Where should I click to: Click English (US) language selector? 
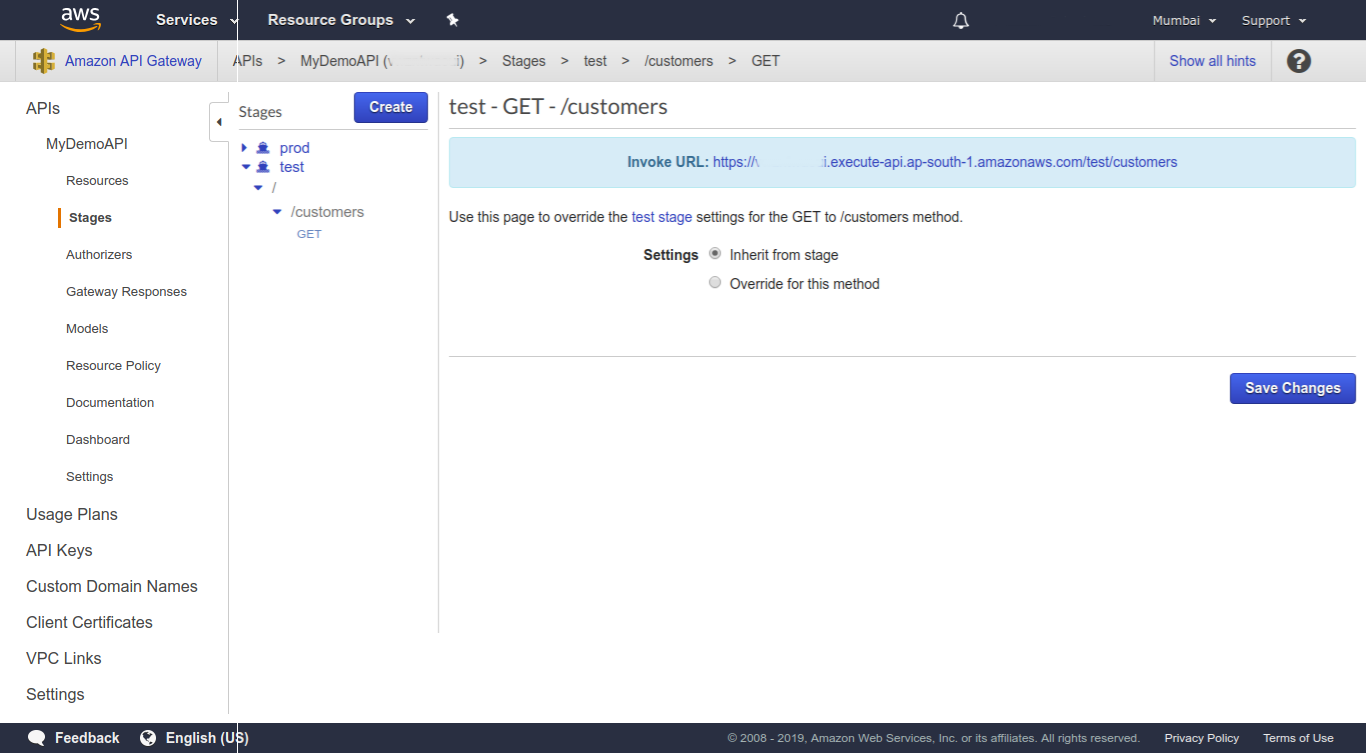[x=207, y=738]
